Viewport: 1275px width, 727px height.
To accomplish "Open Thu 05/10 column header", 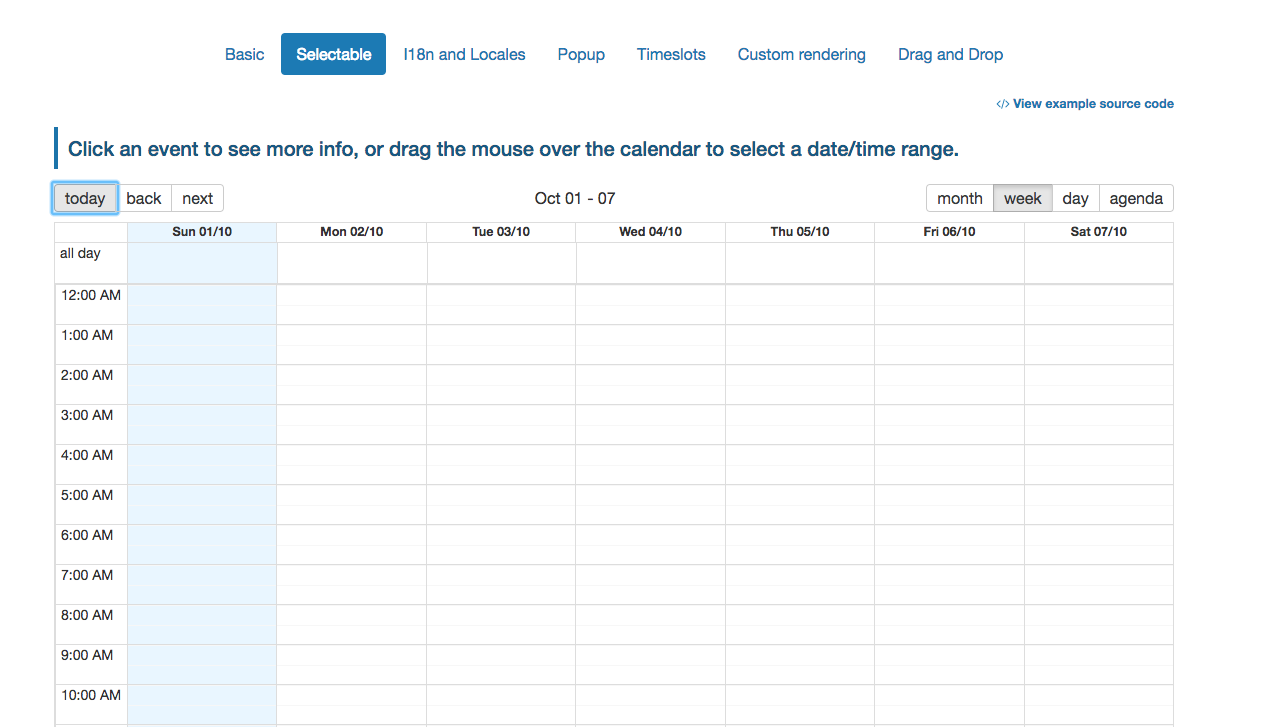I will coord(800,232).
